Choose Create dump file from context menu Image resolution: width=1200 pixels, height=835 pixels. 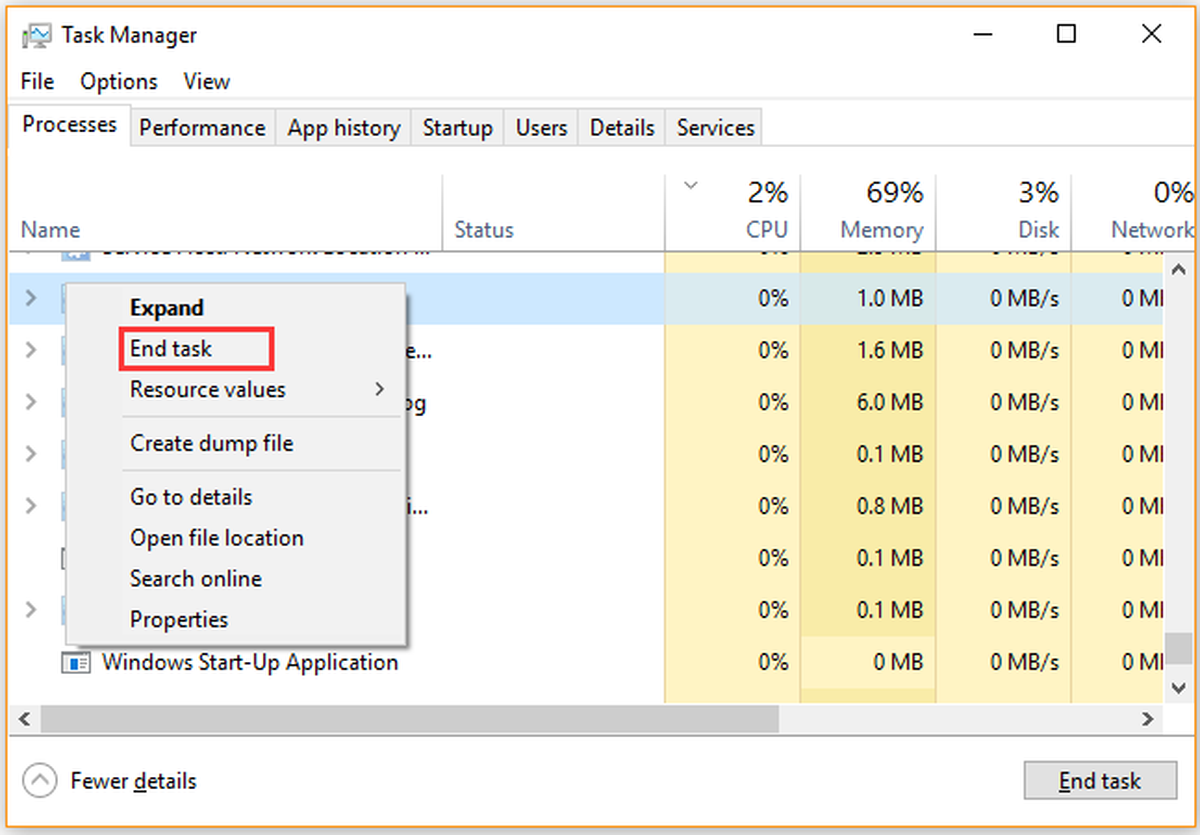211,443
